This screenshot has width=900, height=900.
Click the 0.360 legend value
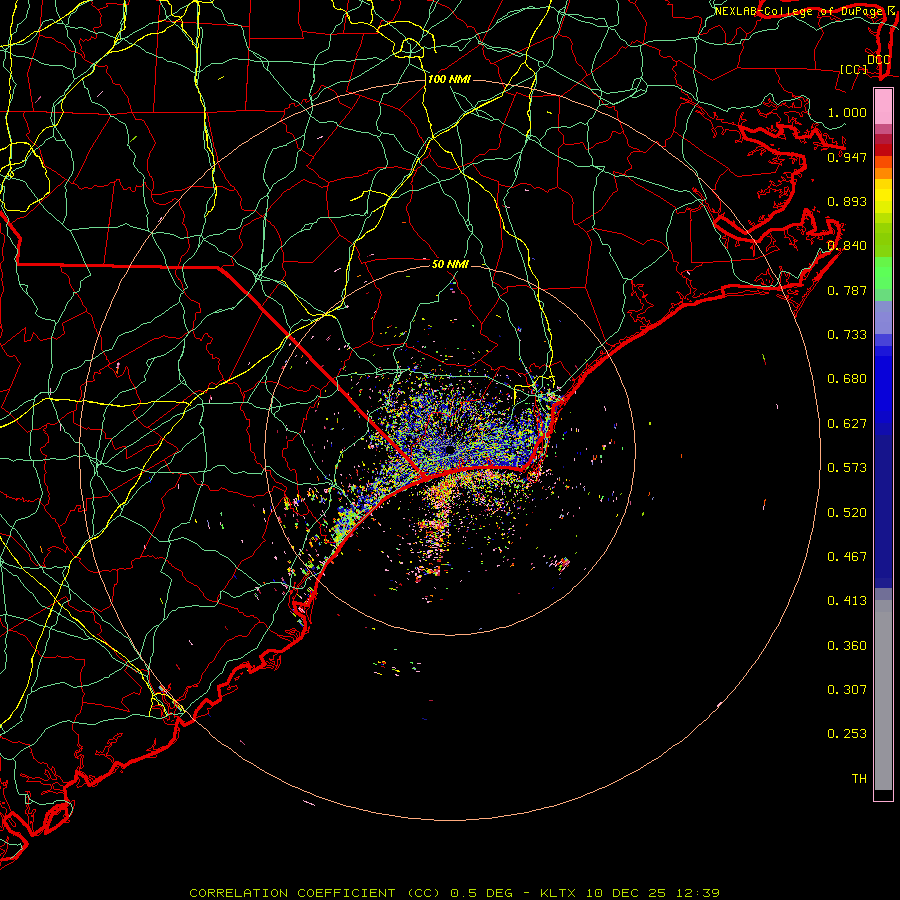(x=847, y=646)
